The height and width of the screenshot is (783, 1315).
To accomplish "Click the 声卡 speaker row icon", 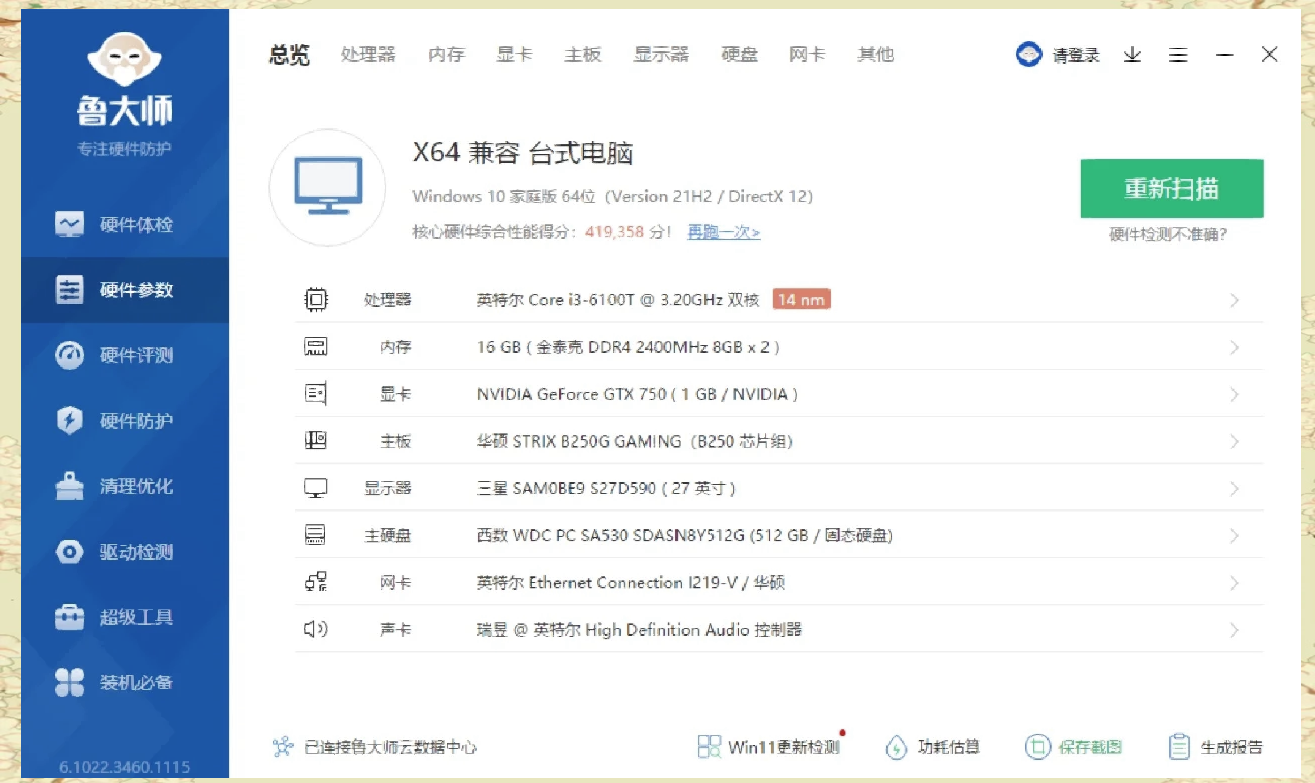I will coord(316,629).
